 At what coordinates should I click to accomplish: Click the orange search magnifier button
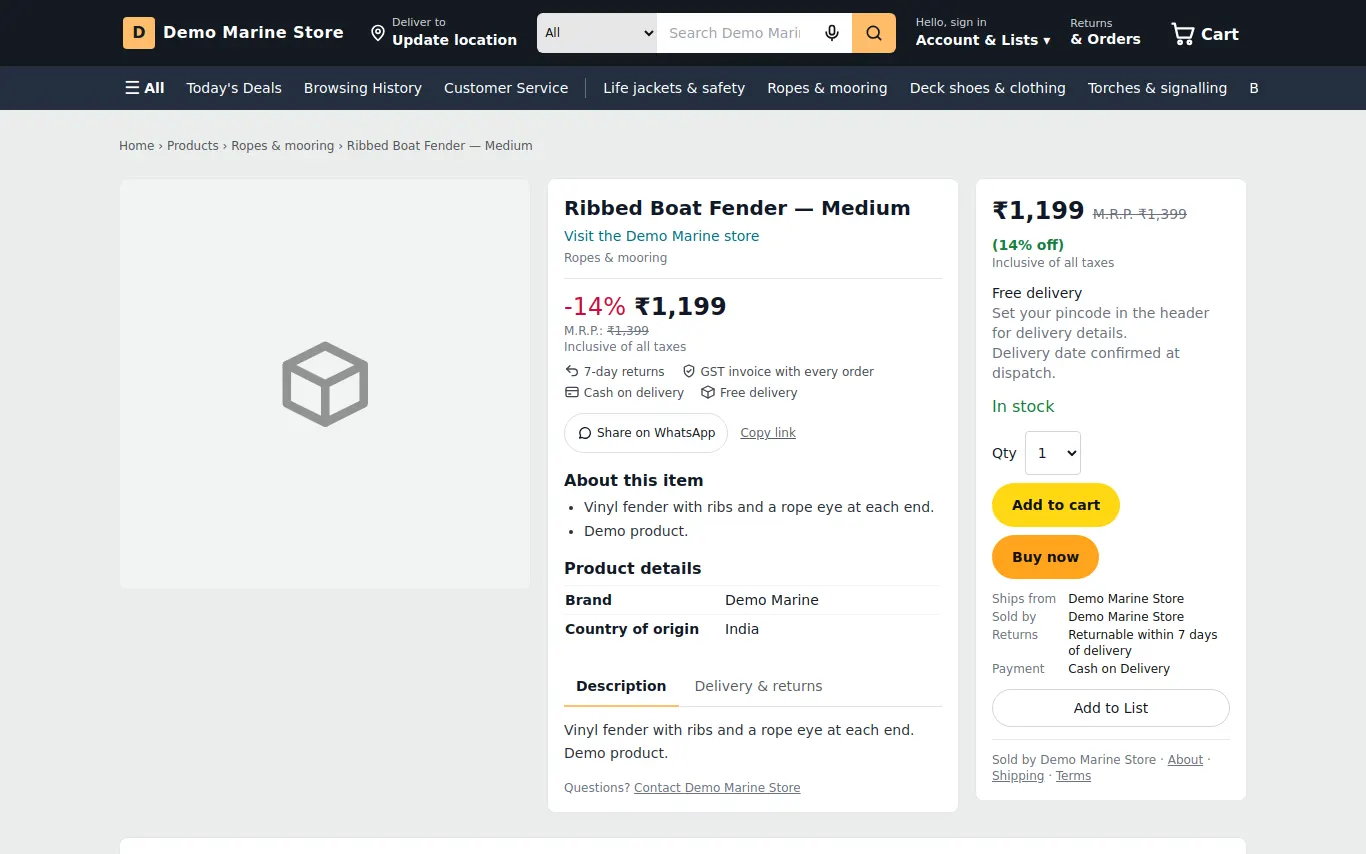click(874, 33)
